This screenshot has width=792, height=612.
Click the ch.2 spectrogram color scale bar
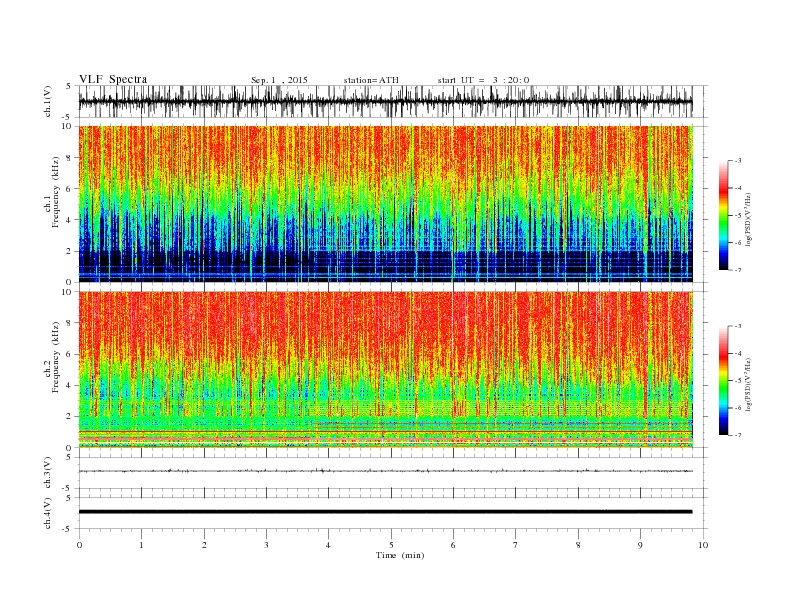(x=723, y=381)
